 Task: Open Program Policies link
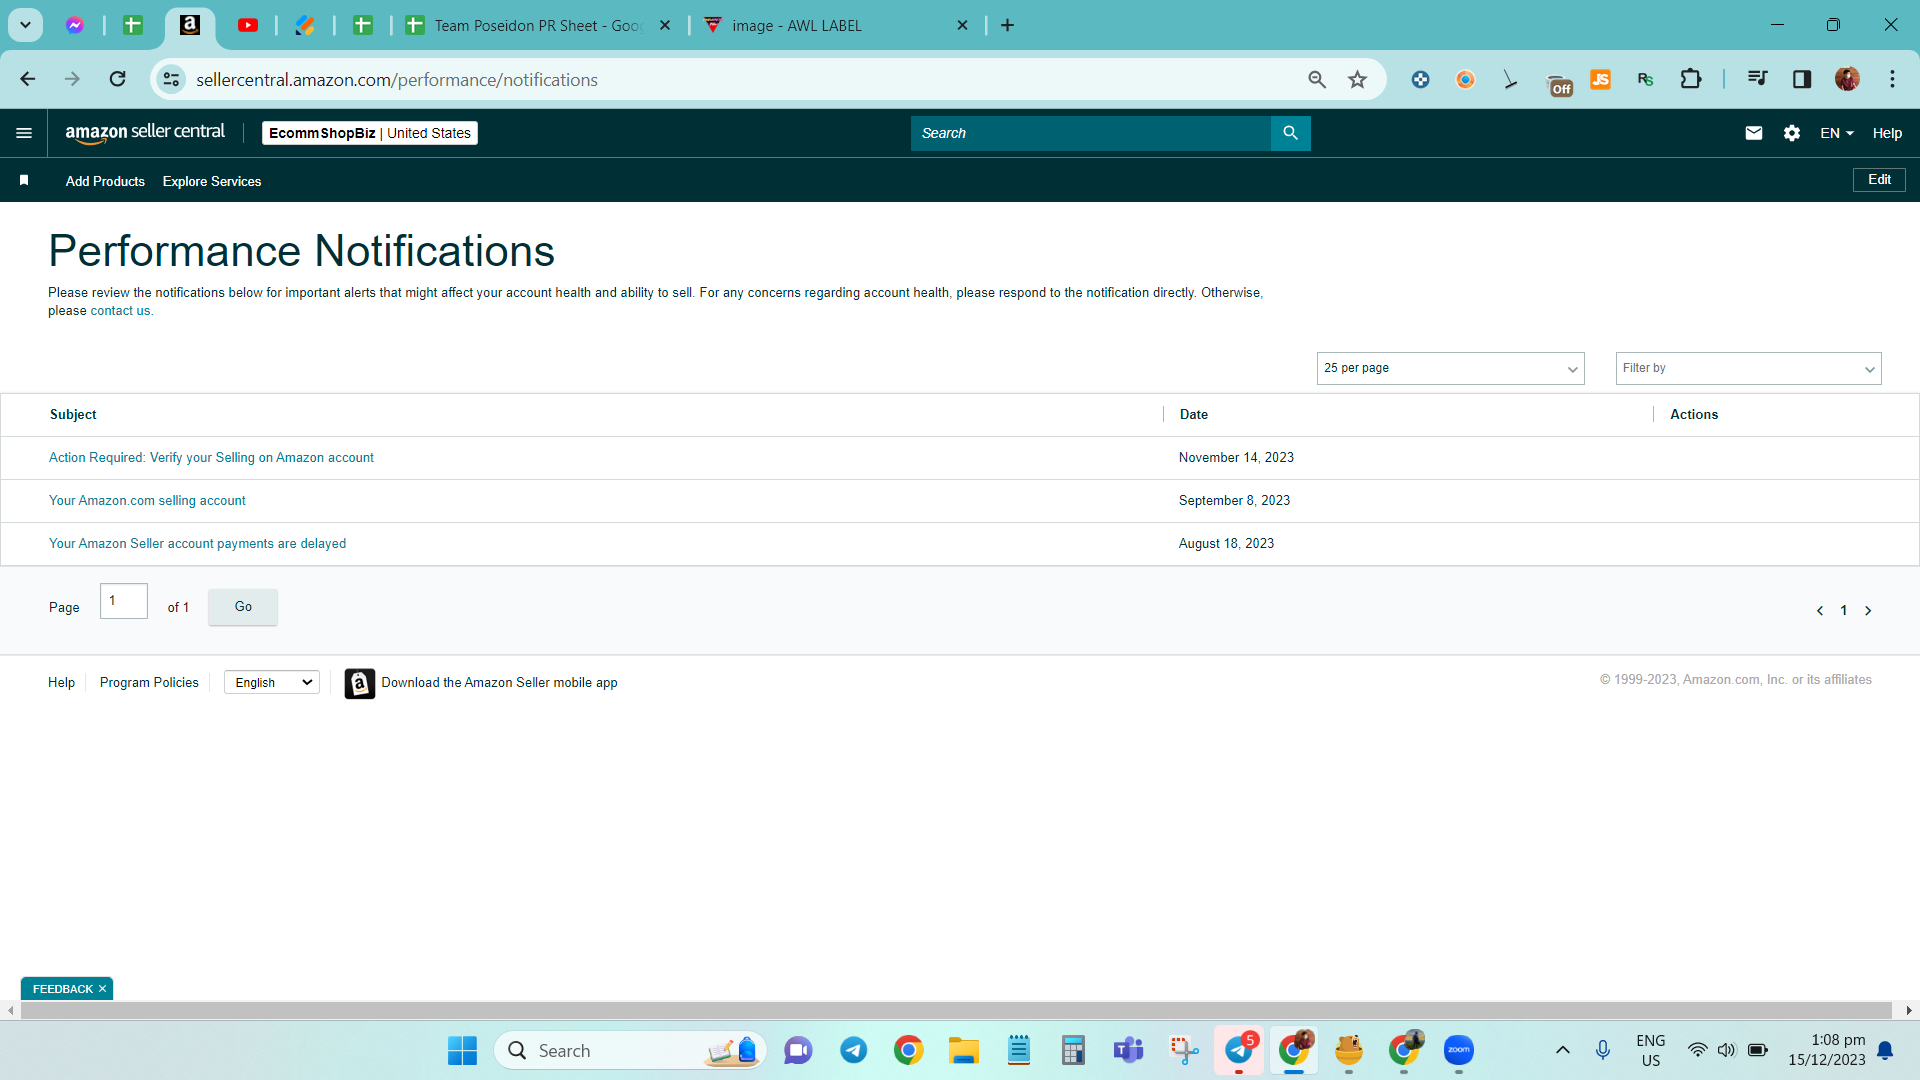point(149,682)
